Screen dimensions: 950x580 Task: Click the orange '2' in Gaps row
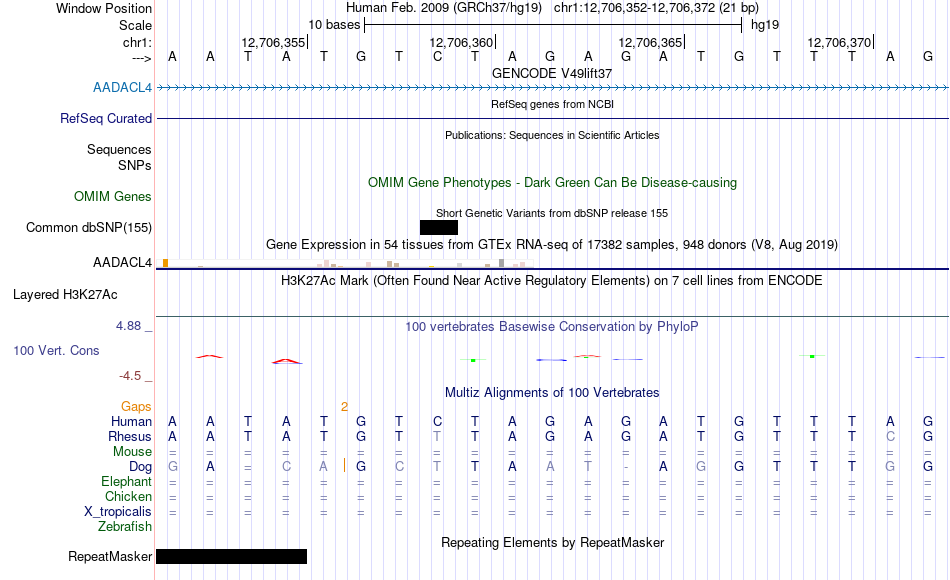point(344,407)
